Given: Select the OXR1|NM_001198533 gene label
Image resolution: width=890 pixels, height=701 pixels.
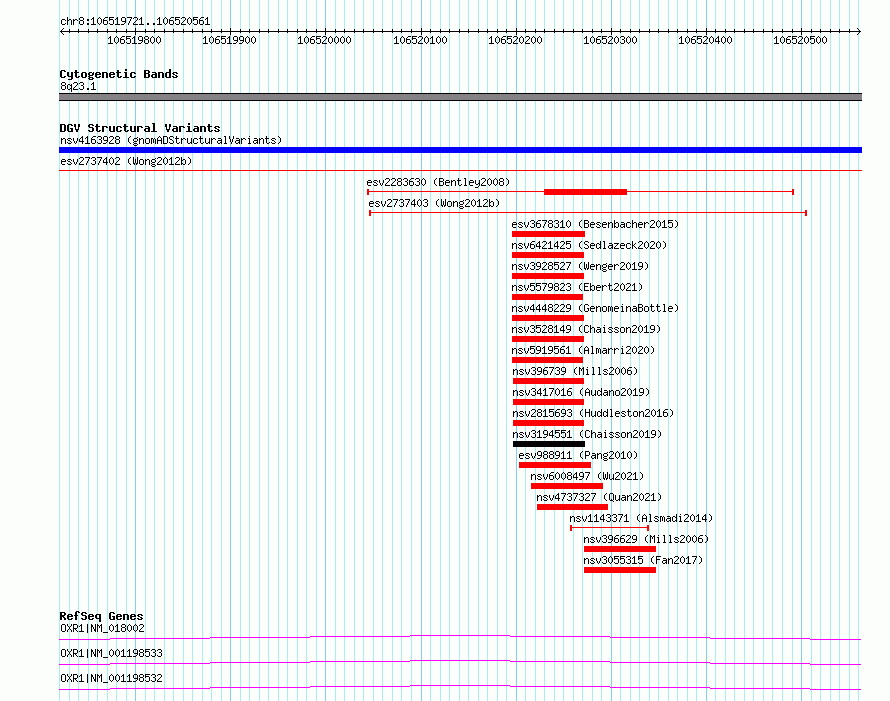Looking at the screenshot, I should coord(111,653).
